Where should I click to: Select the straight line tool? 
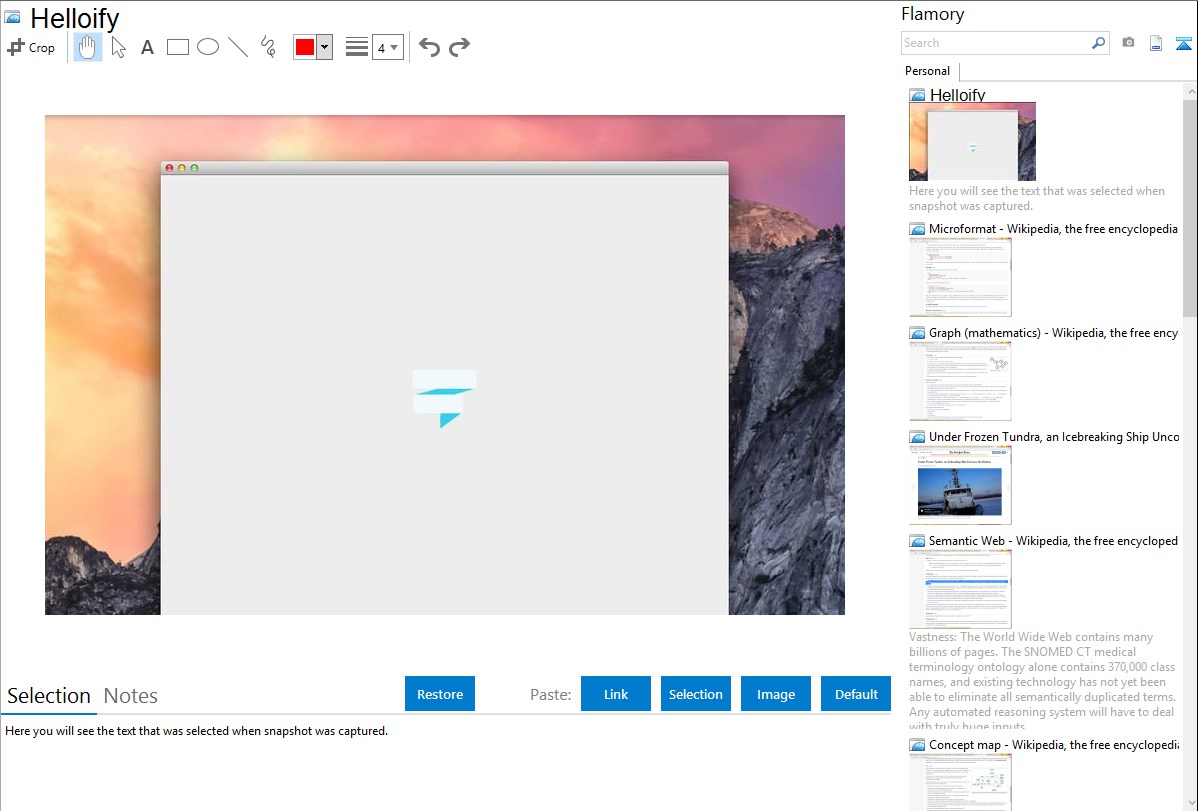238,47
